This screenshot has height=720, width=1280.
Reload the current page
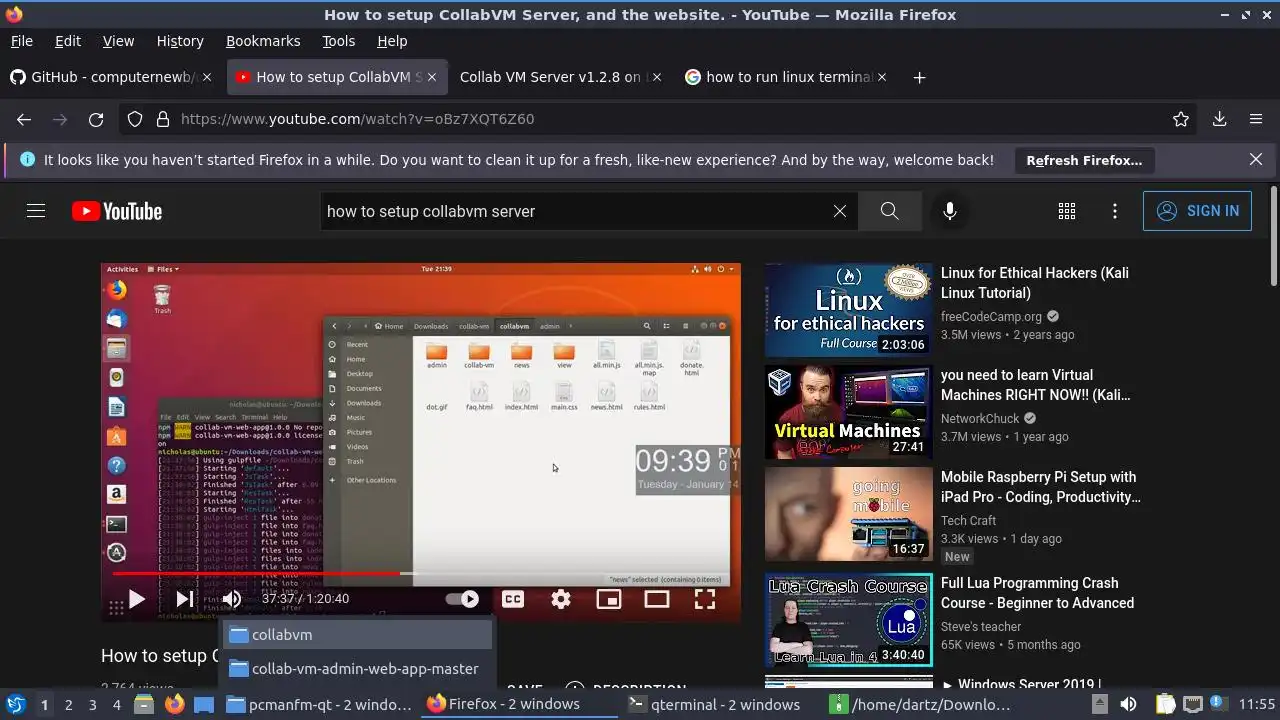point(96,119)
